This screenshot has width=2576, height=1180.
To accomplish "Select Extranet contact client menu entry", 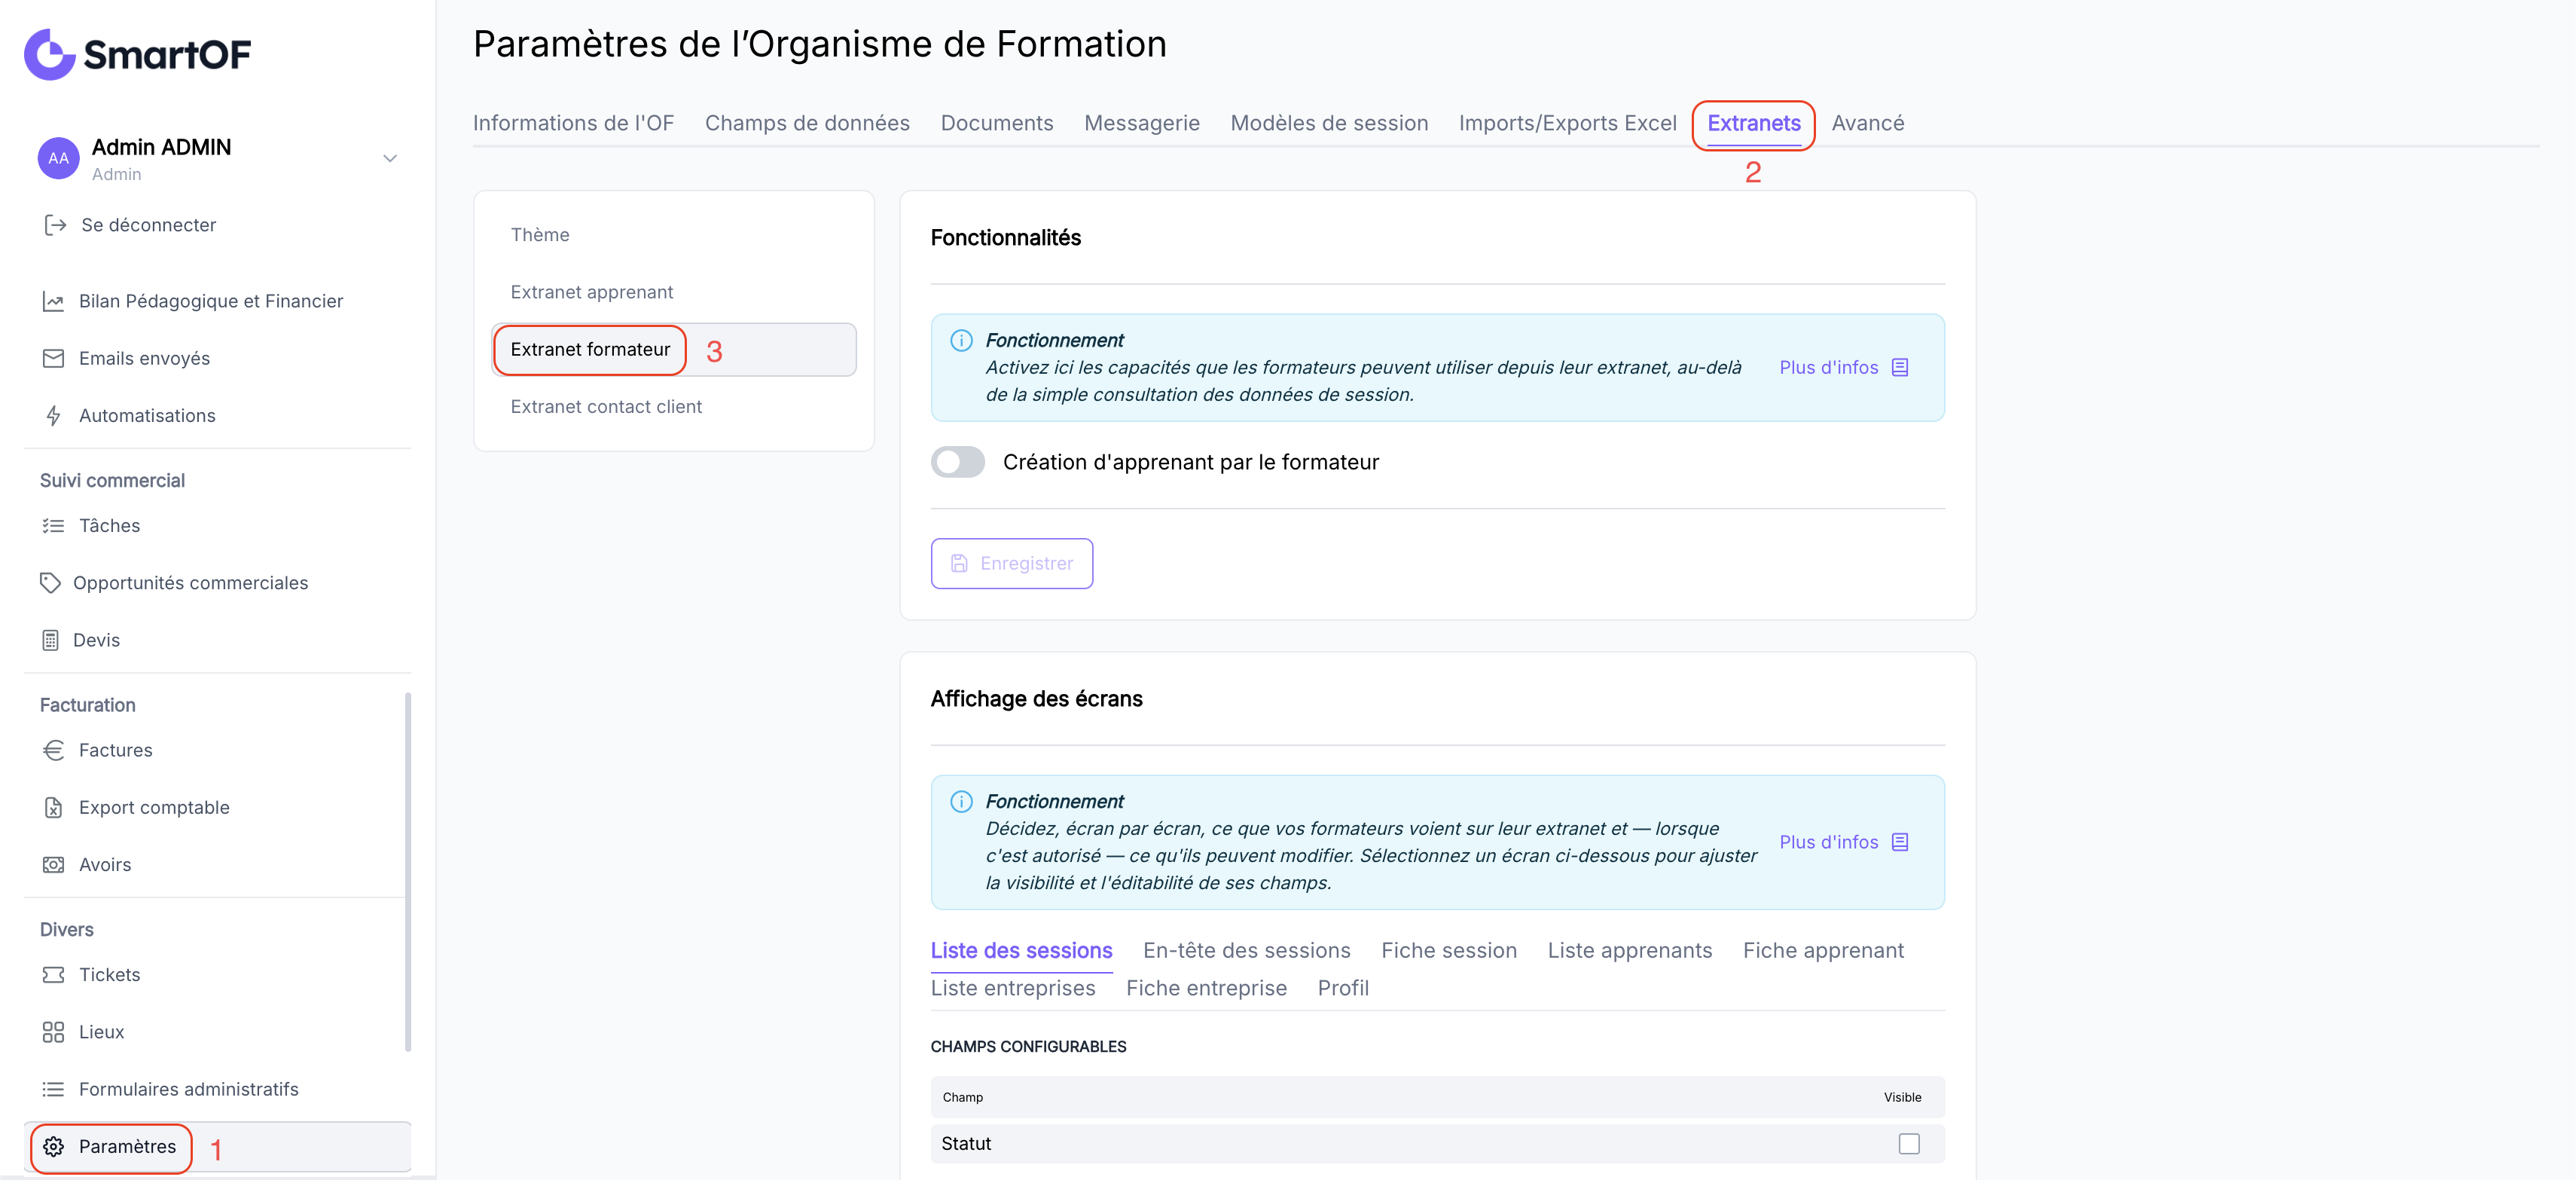I will tap(606, 407).
